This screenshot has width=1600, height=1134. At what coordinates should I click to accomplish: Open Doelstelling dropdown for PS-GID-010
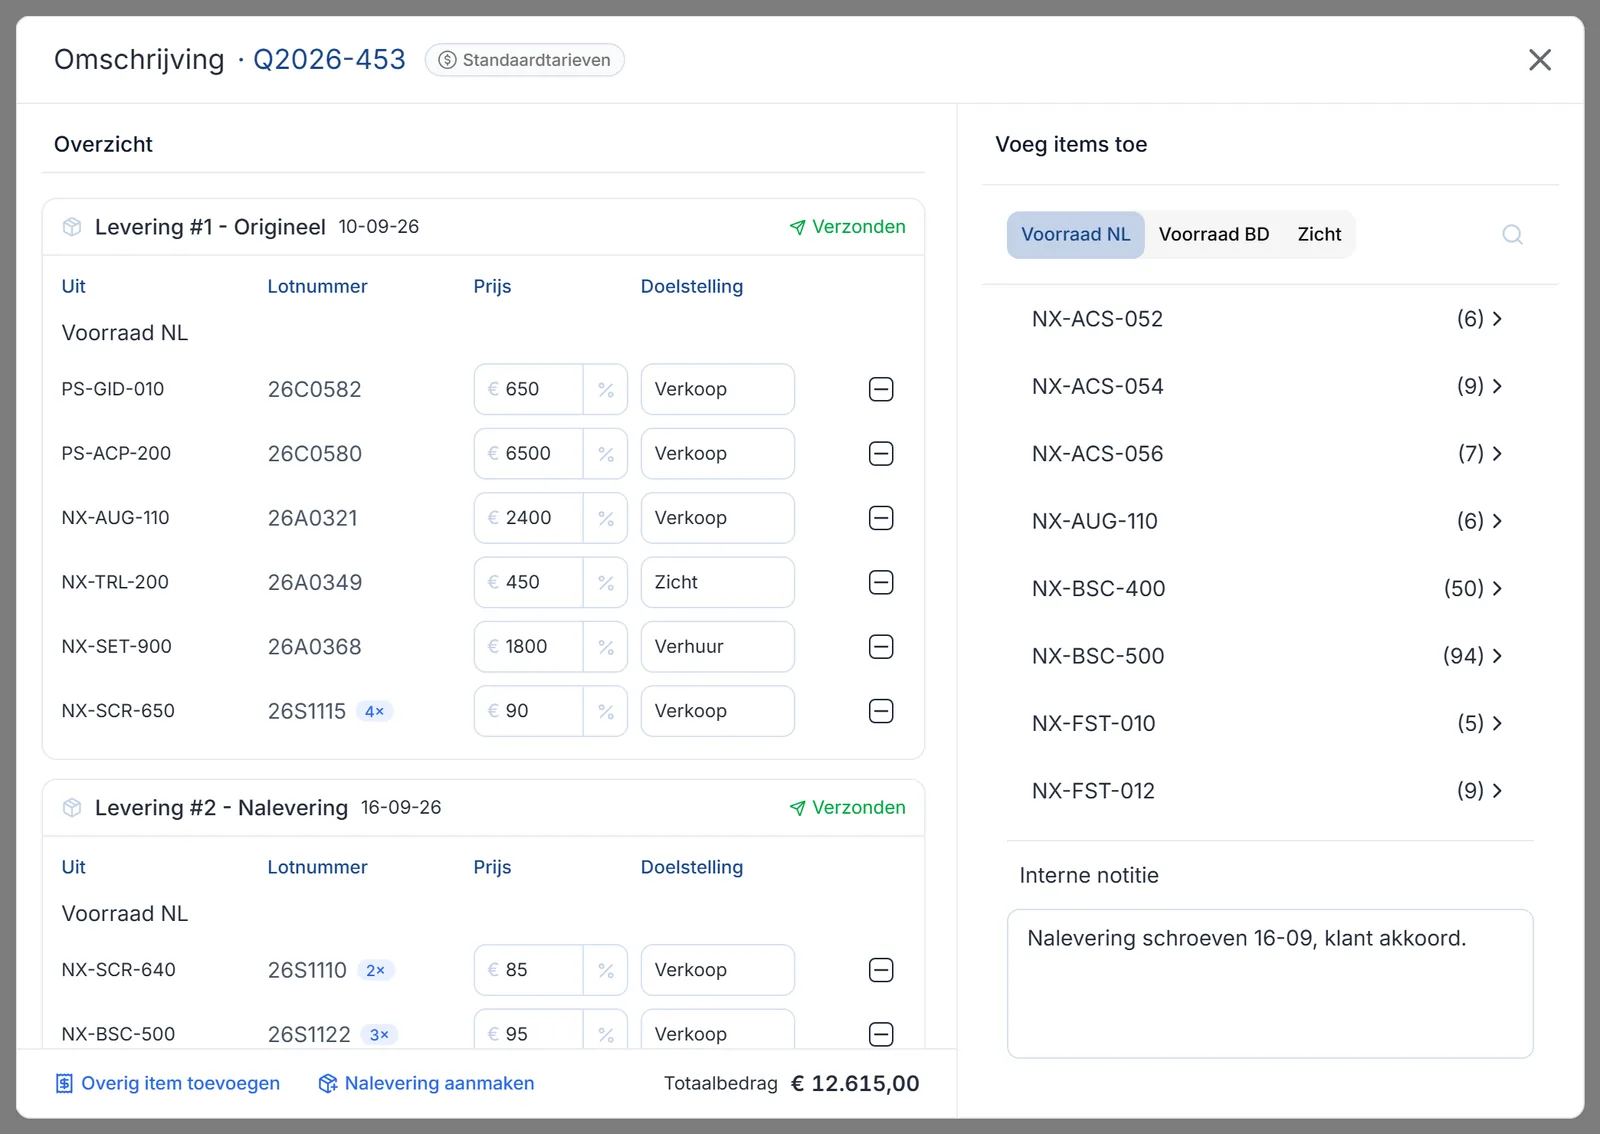click(717, 389)
